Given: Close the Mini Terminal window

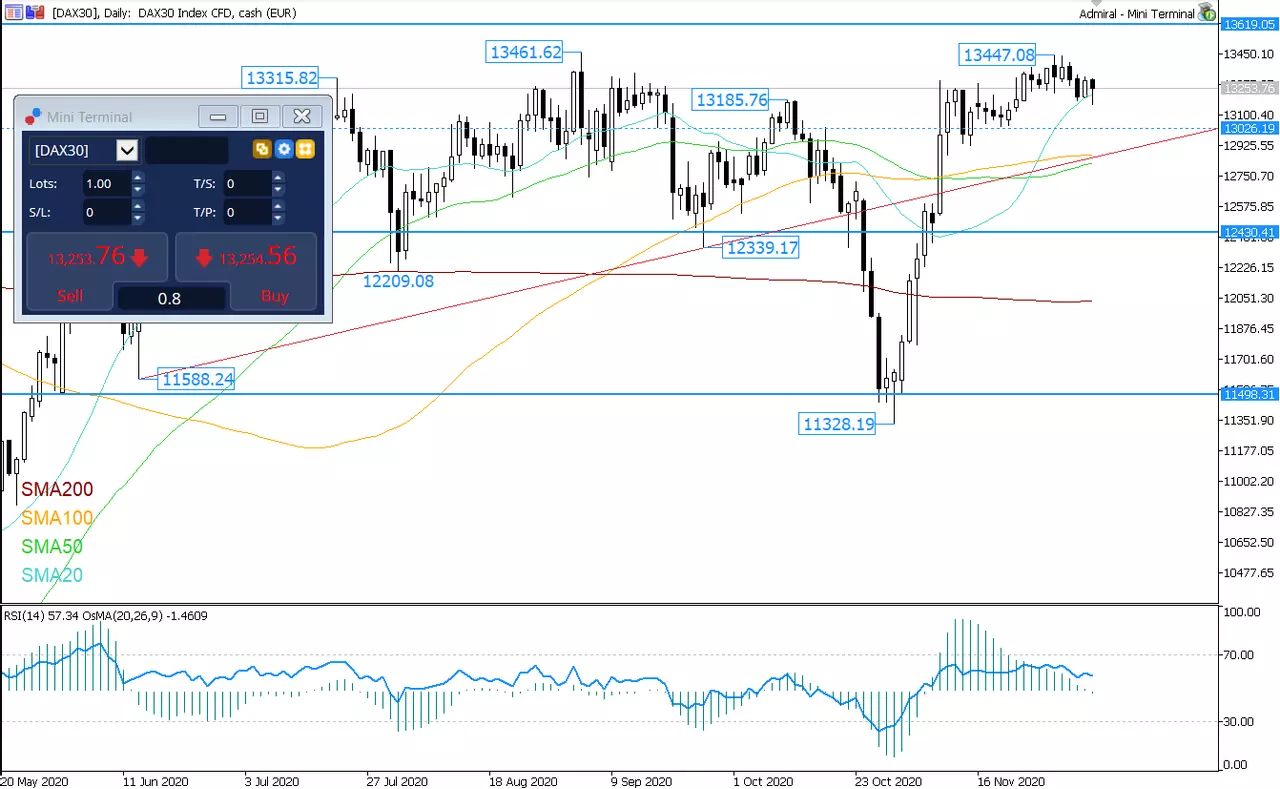Looking at the screenshot, I should [x=302, y=116].
